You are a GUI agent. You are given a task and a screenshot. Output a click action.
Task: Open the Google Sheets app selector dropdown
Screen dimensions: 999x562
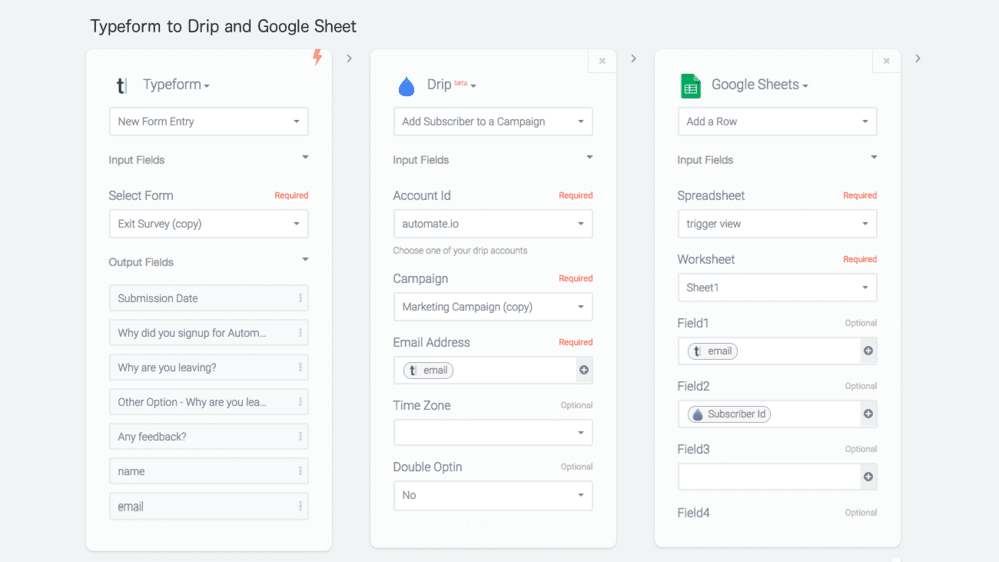759,85
